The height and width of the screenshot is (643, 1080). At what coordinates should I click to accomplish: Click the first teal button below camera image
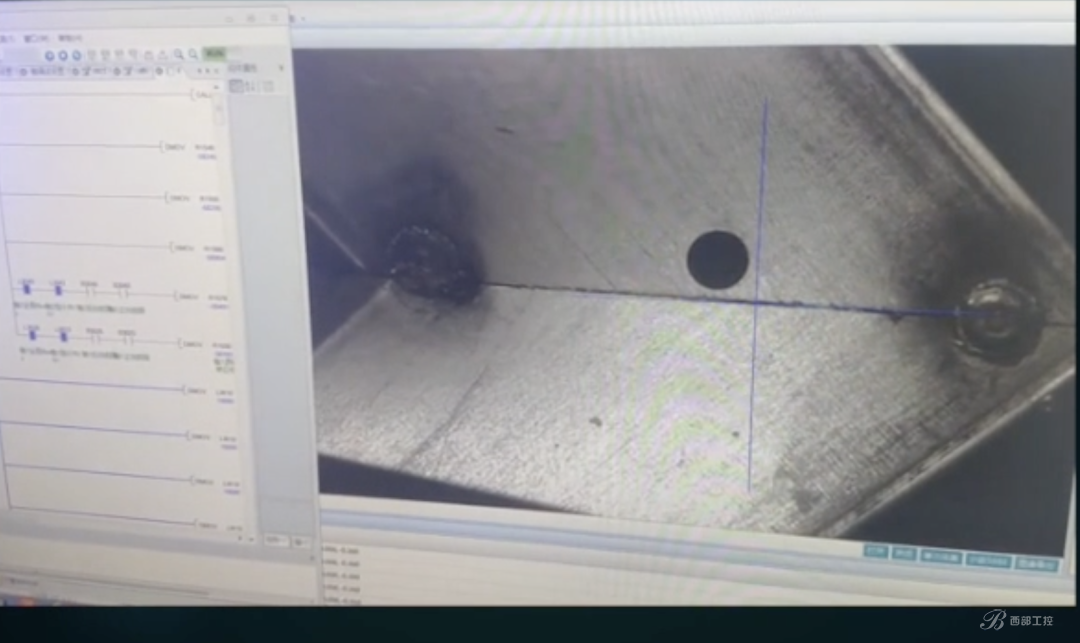tap(875, 551)
